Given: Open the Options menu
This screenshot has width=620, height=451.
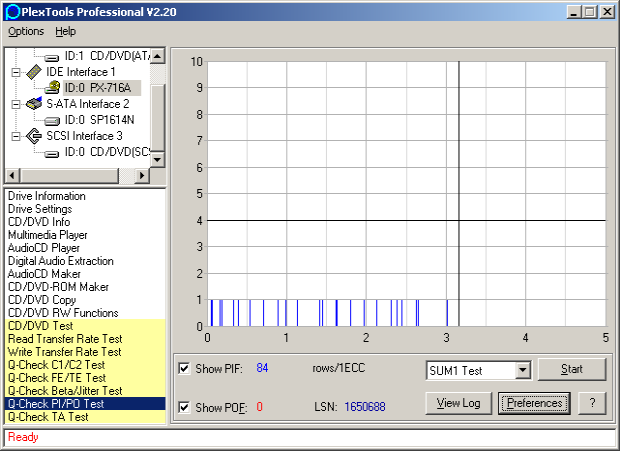Looking at the screenshot, I should point(26,31).
